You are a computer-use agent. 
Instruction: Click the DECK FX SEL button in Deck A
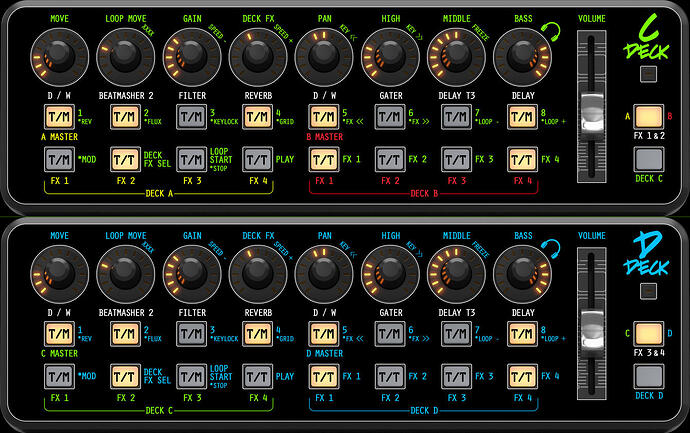125,159
